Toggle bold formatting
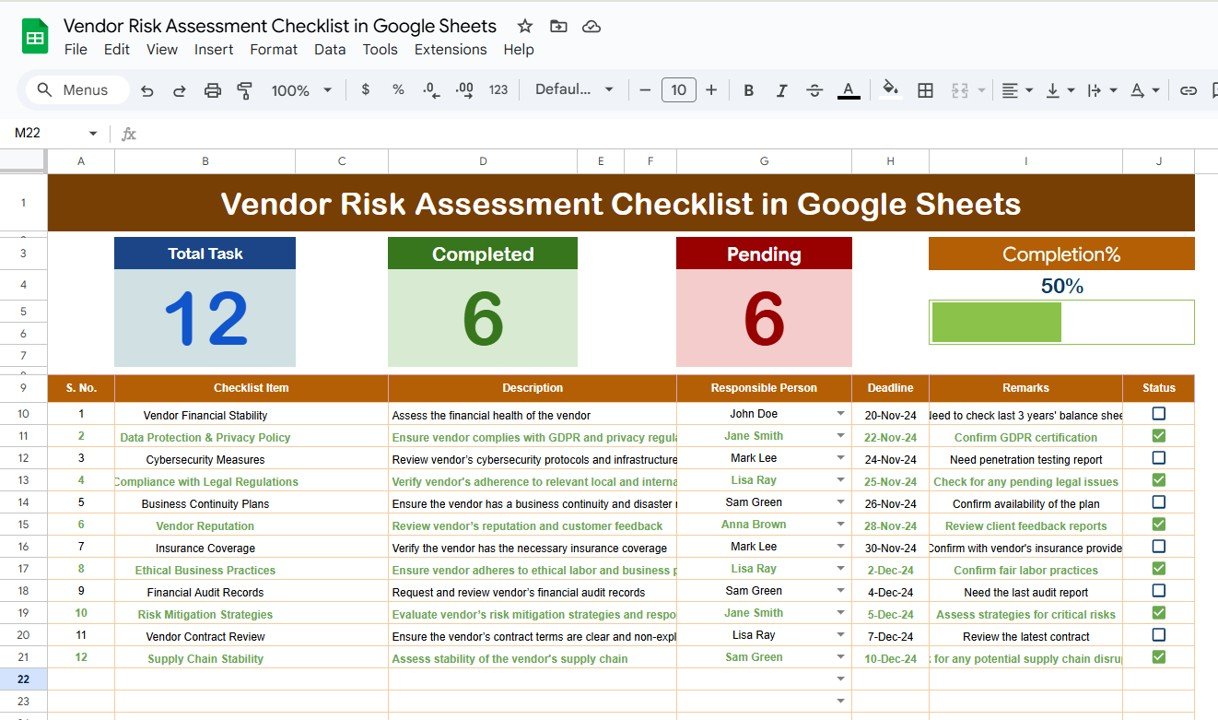The height and width of the screenshot is (720, 1218). tap(748, 90)
